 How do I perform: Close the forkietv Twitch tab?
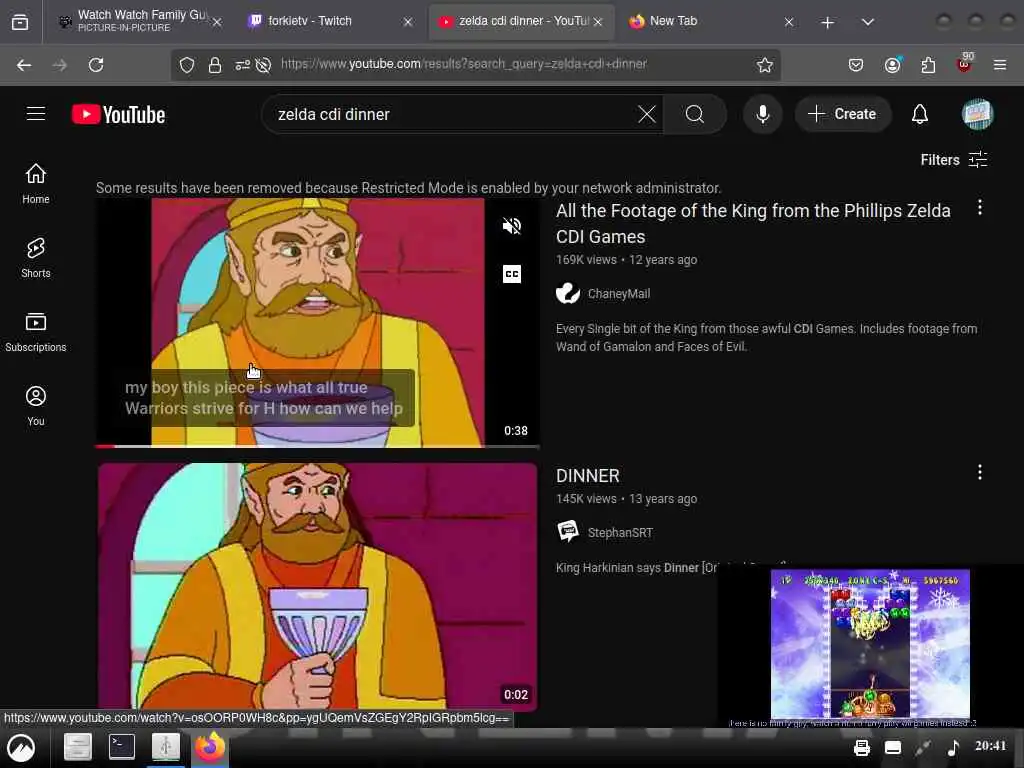(x=408, y=22)
